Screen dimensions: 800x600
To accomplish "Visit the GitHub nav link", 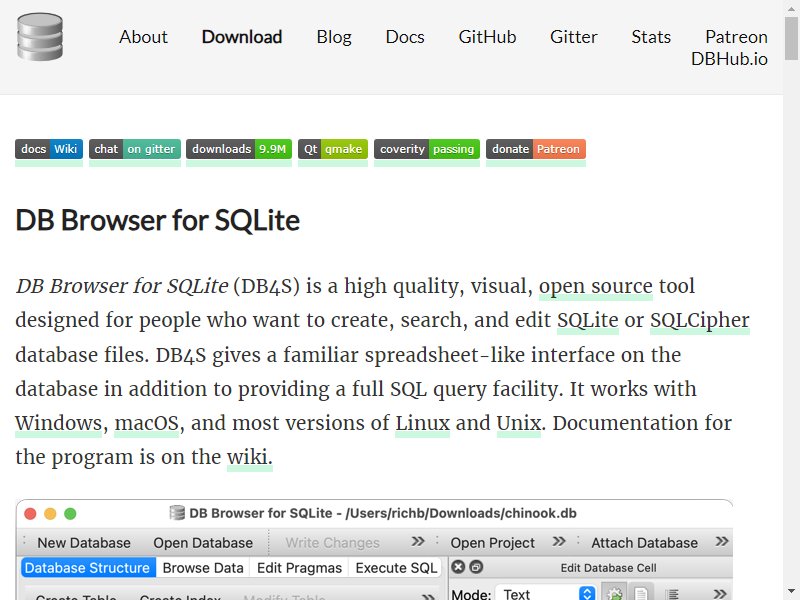I will (487, 37).
